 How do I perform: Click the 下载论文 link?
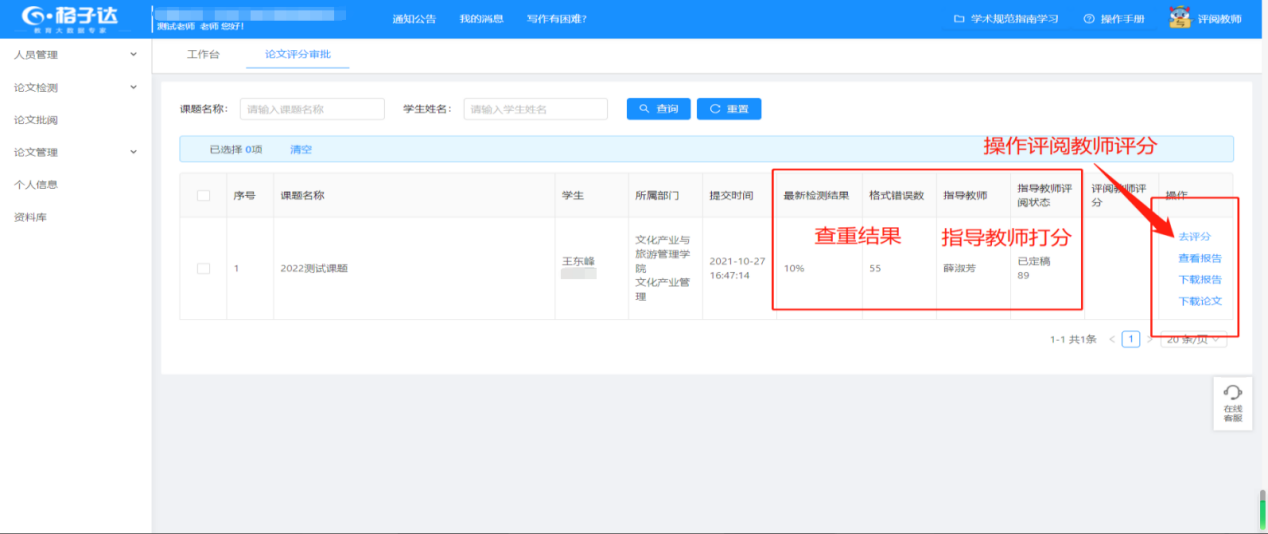click(1199, 301)
